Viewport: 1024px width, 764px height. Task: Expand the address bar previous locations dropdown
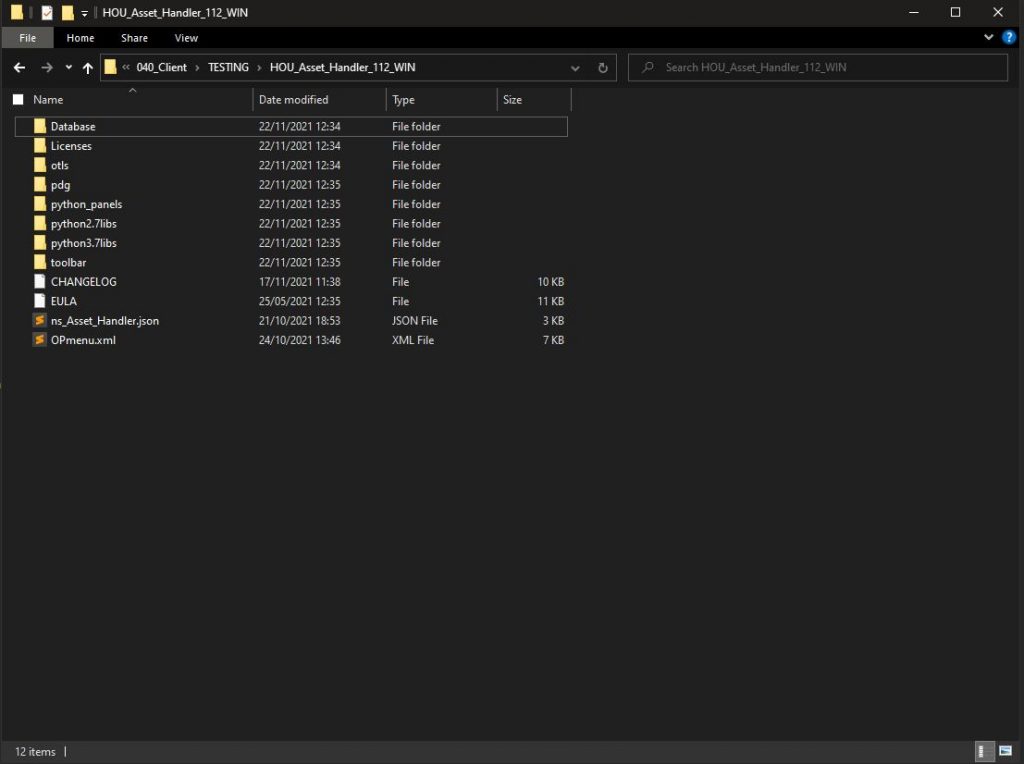(x=575, y=68)
